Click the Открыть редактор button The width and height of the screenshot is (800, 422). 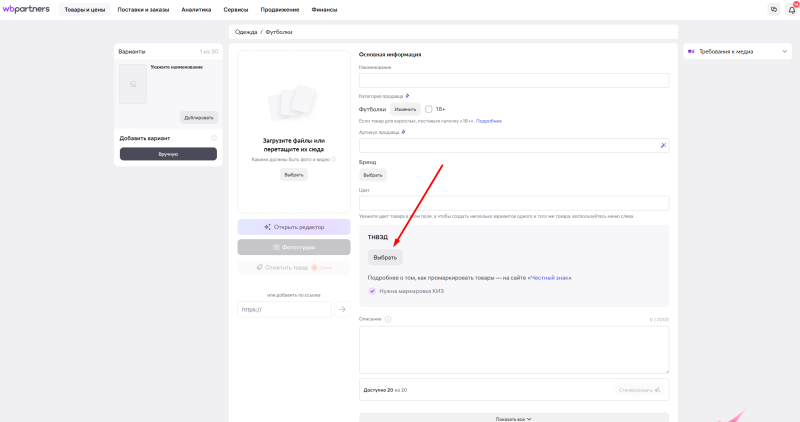tap(294, 227)
